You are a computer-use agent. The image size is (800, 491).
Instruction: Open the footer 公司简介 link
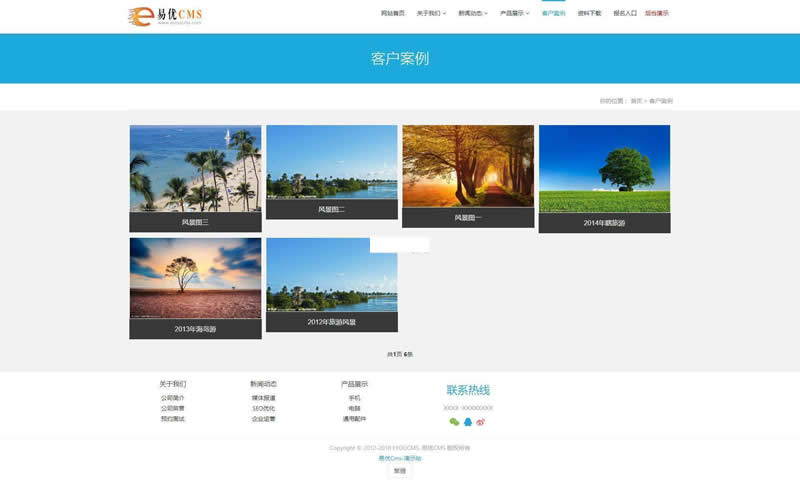coord(173,398)
